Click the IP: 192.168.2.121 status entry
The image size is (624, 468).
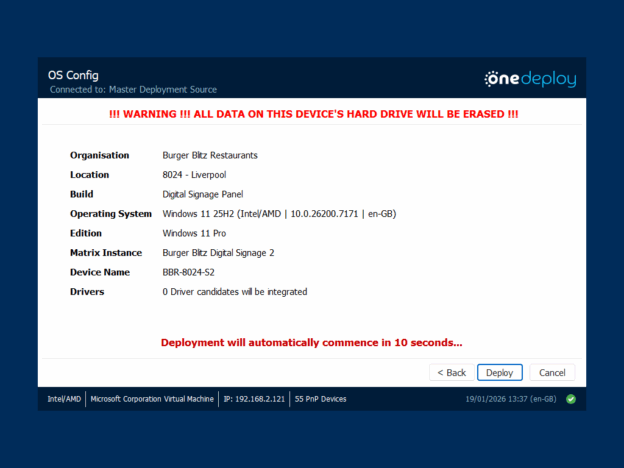point(254,399)
